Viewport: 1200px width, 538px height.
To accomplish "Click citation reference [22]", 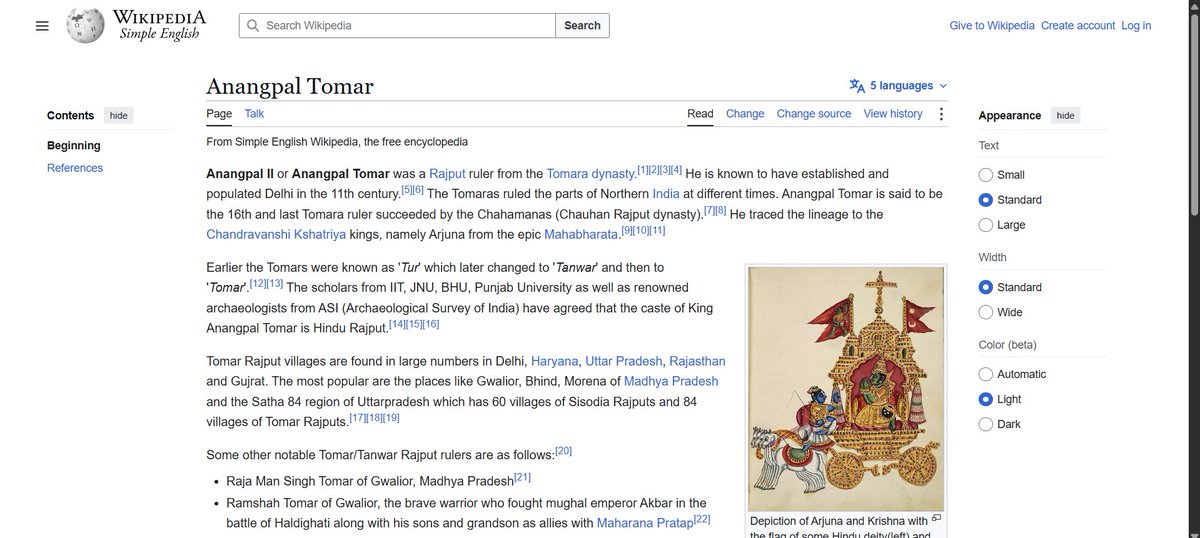I will tap(701, 519).
